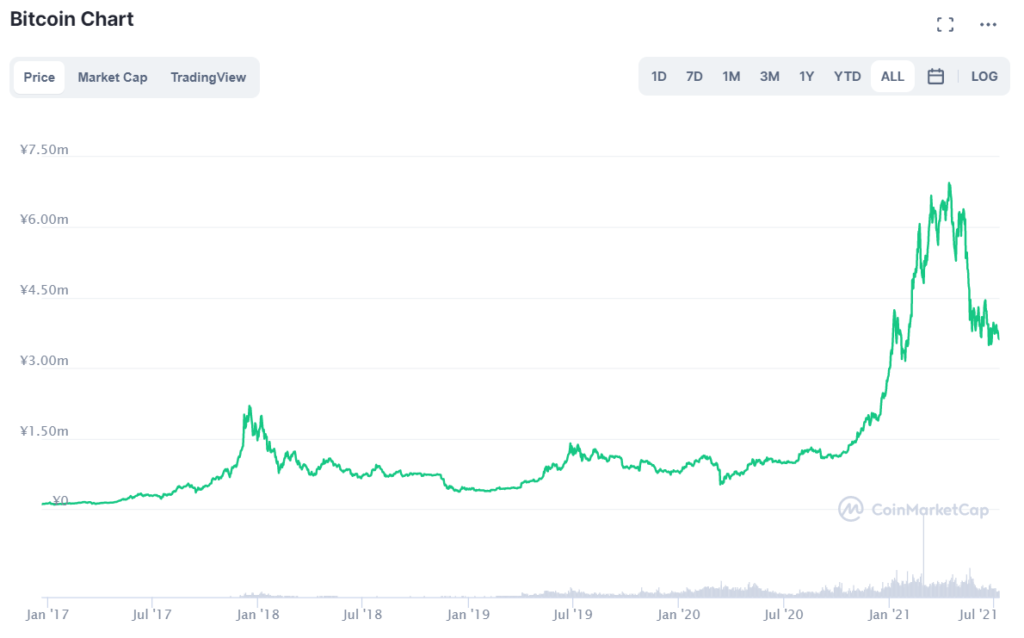This screenshot has height=638, width=1024.
Task: Click the Jan '17 date label
Action: tap(47, 614)
